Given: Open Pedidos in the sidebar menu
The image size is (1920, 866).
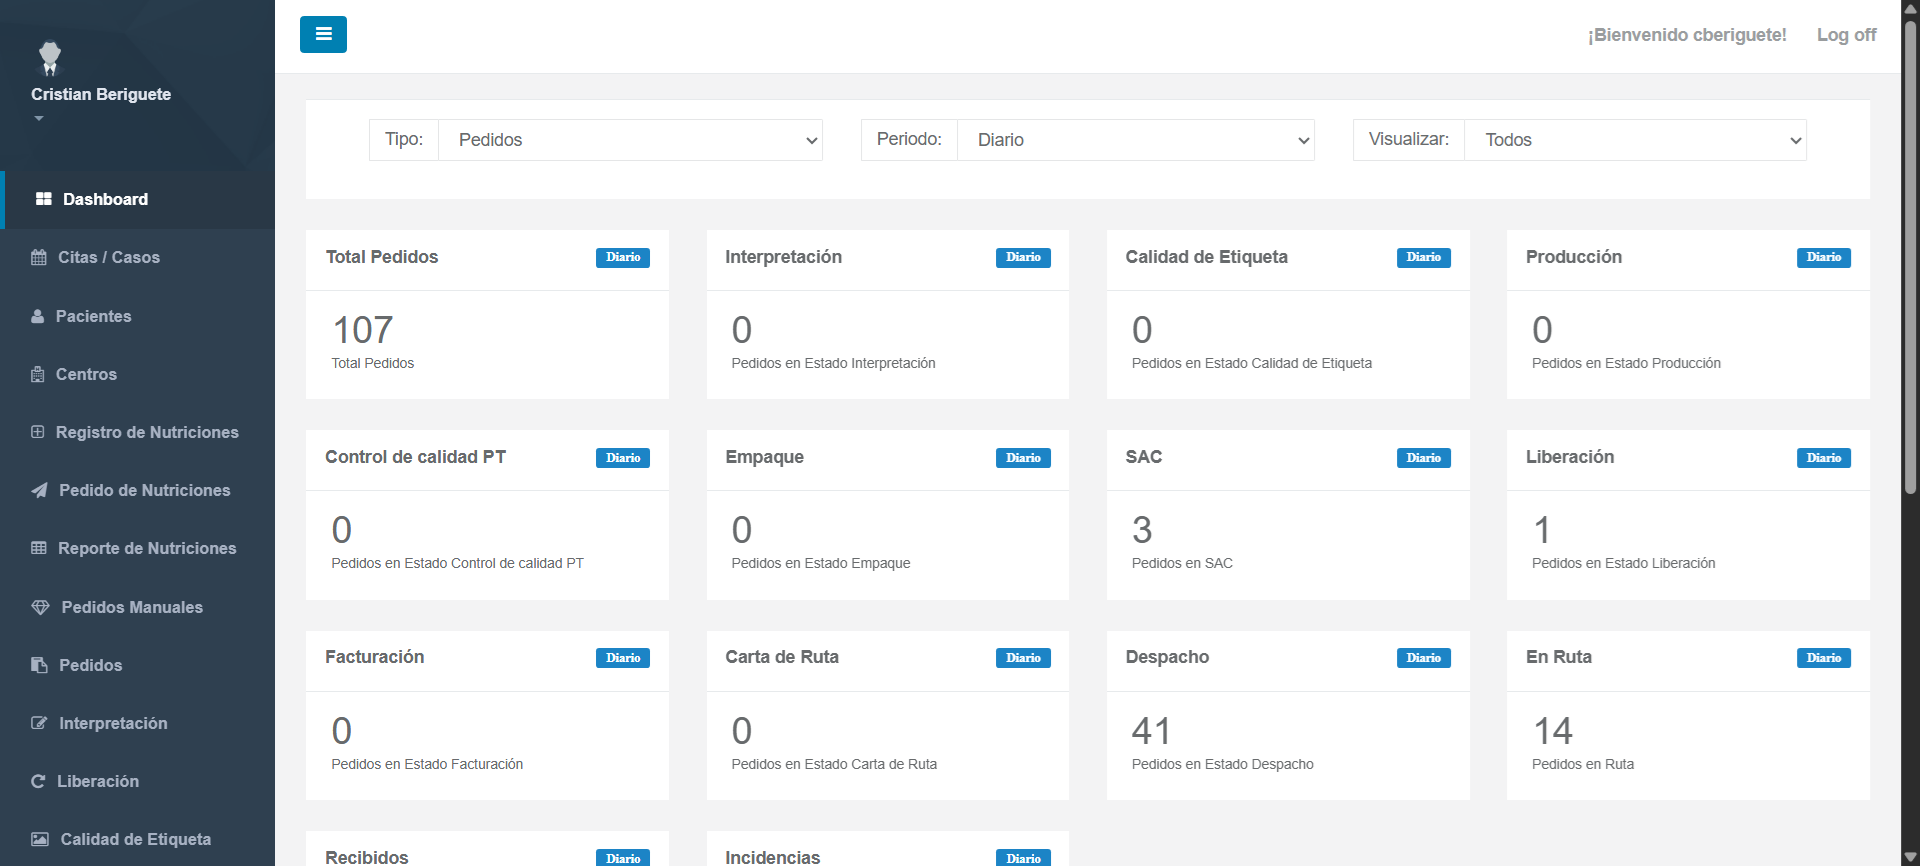Looking at the screenshot, I should coord(90,665).
